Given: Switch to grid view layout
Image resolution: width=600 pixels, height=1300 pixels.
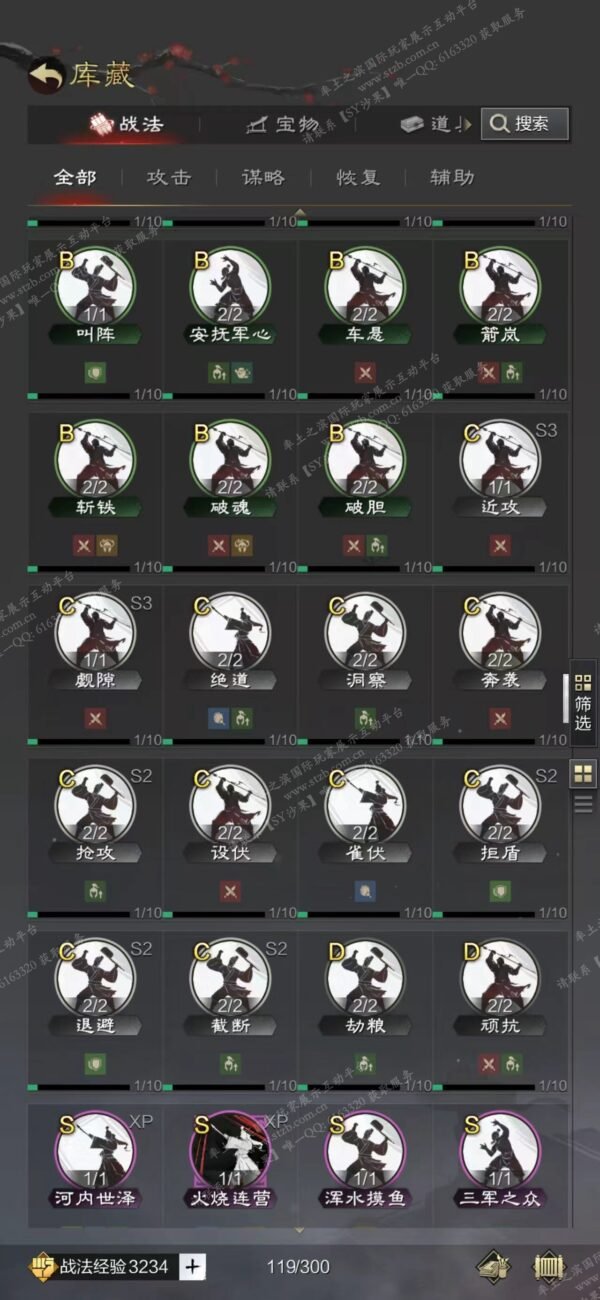Looking at the screenshot, I should point(582,773).
